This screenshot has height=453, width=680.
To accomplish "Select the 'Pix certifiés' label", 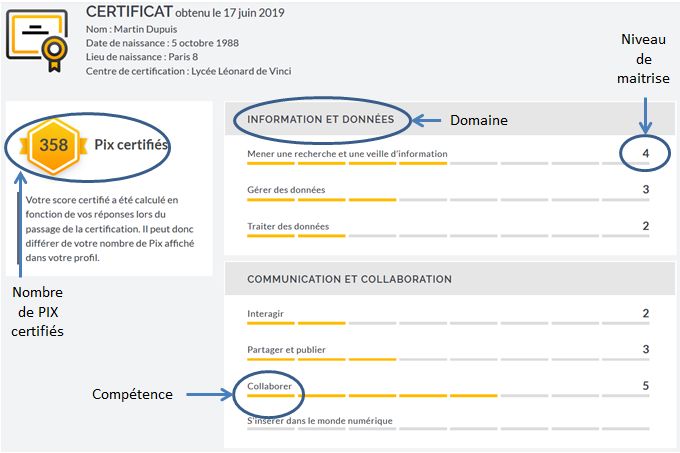I will tap(131, 145).
